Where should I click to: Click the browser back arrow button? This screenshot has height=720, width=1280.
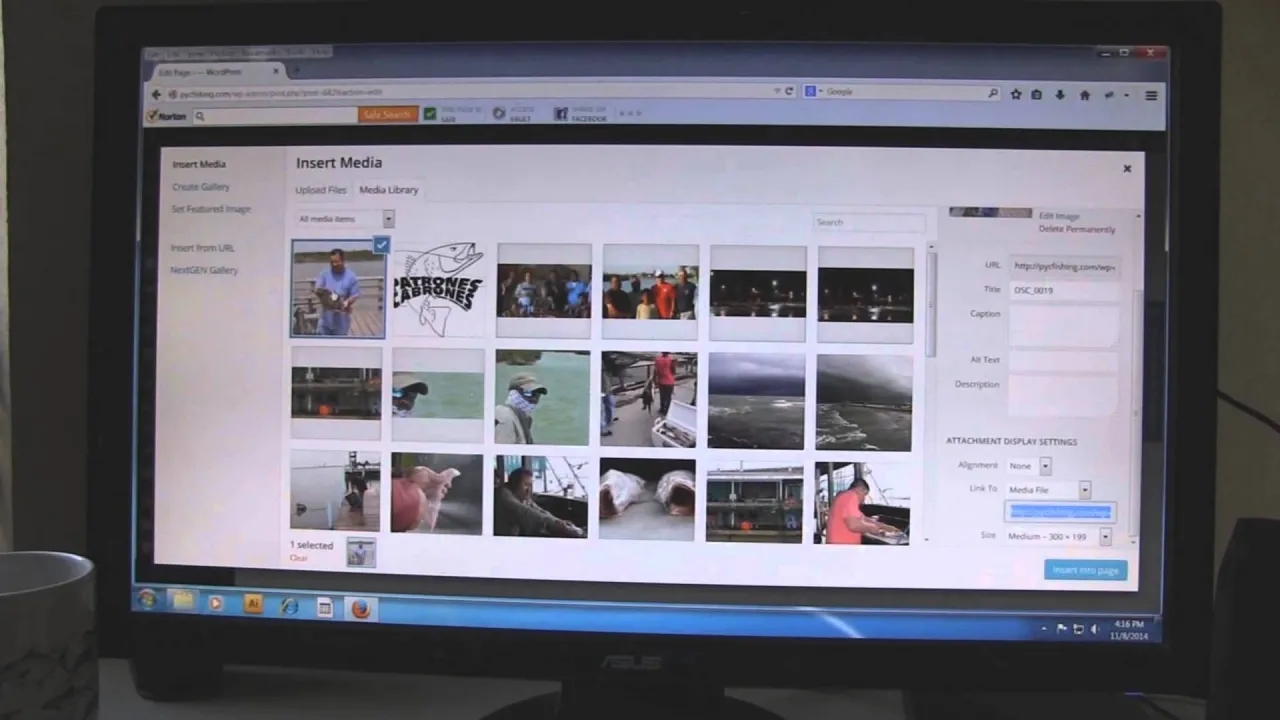click(155, 94)
